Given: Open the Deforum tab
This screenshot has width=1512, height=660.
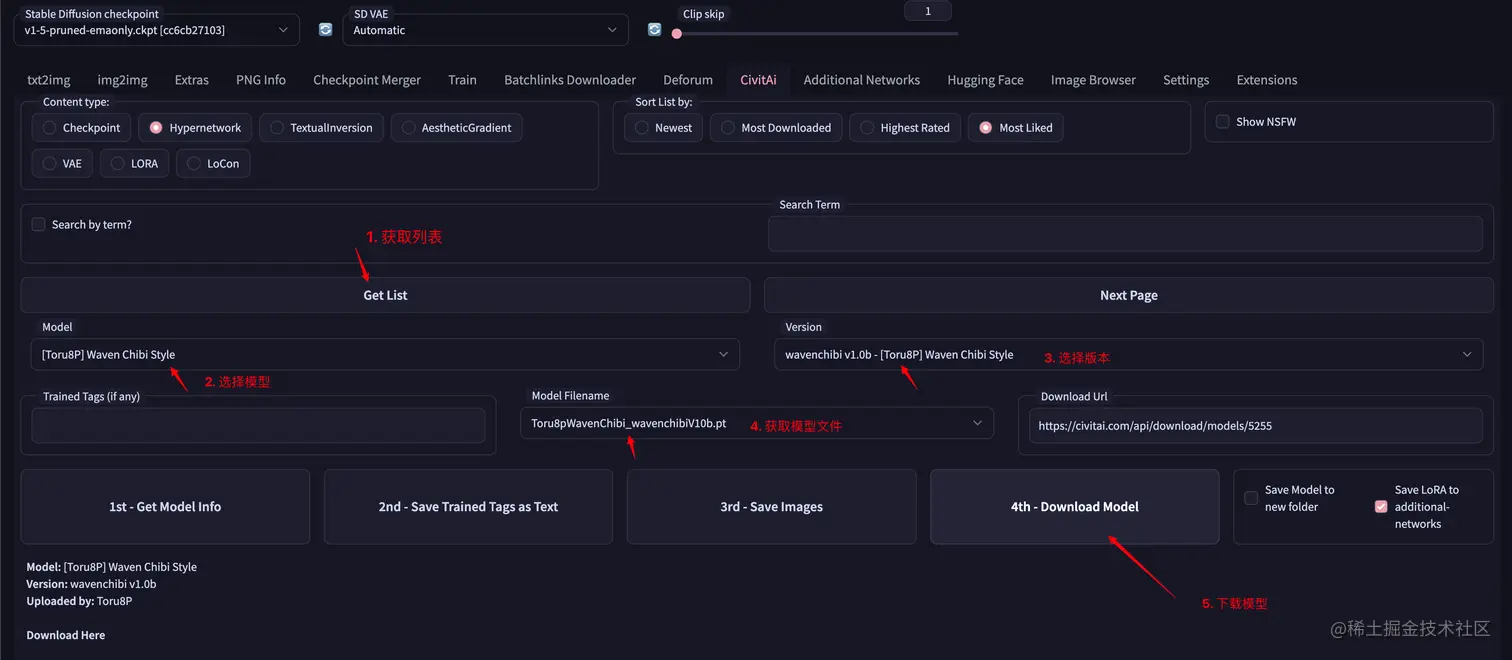Looking at the screenshot, I should (x=688, y=80).
